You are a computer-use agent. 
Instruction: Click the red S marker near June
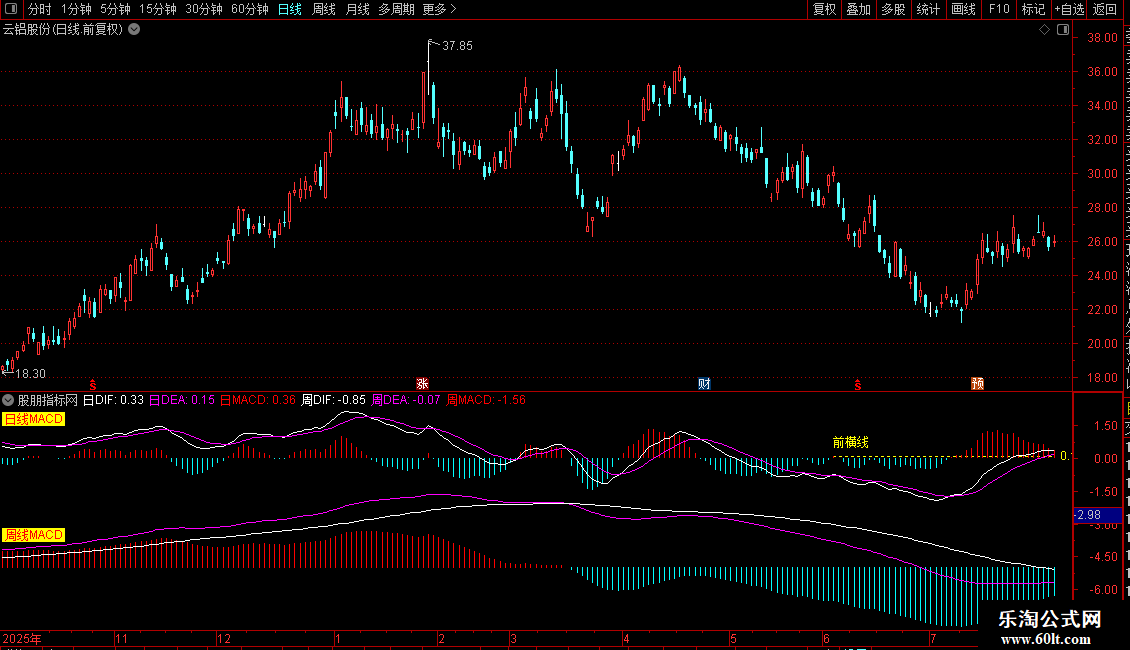click(858, 385)
